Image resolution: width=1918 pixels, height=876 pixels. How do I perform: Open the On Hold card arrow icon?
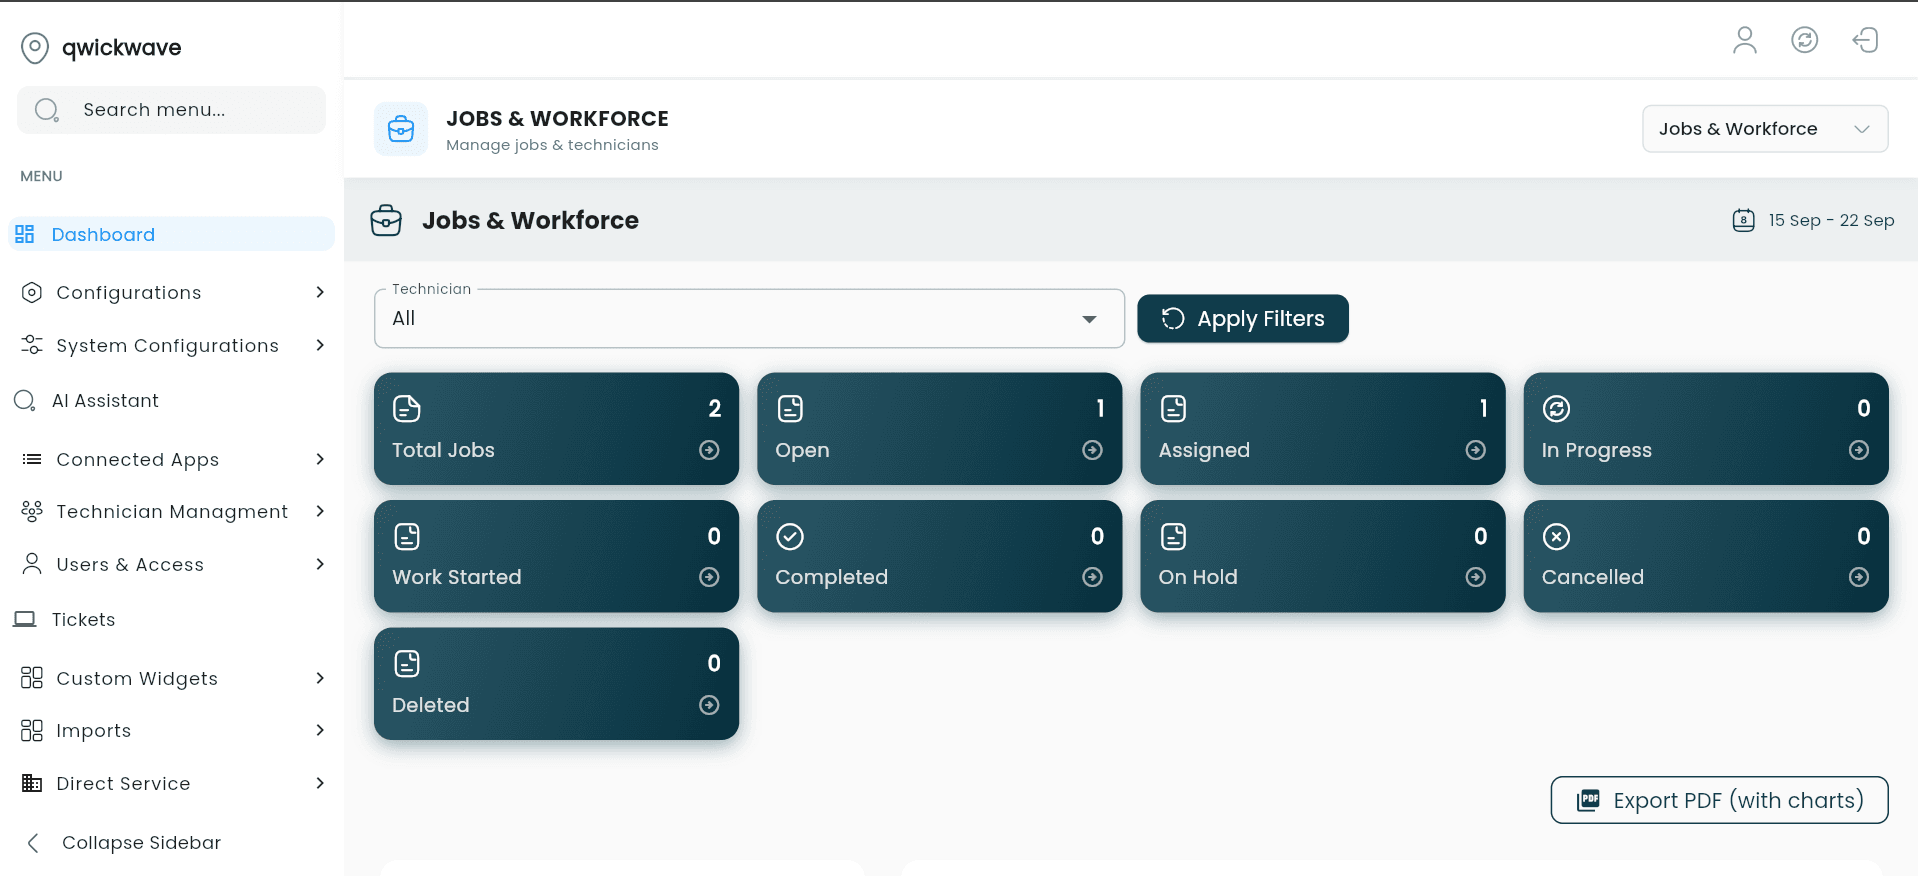1475,577
